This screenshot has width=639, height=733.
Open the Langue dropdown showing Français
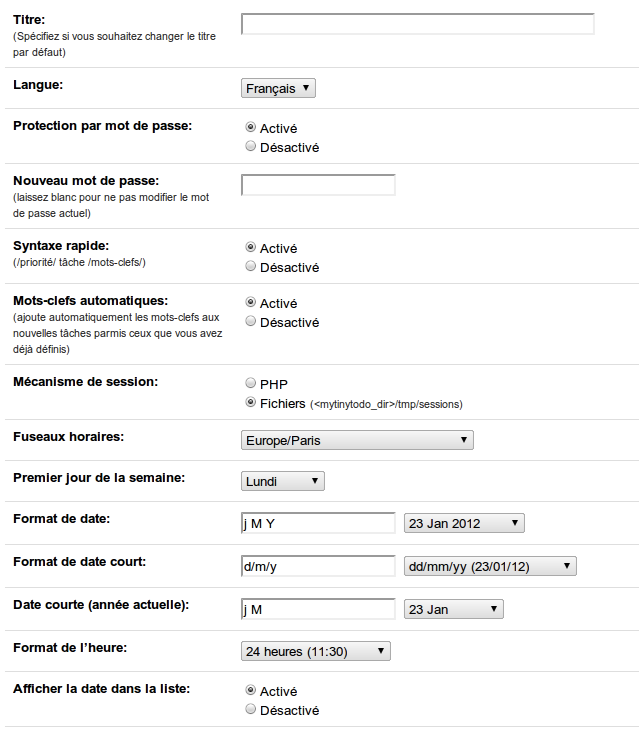click(279, 88)
